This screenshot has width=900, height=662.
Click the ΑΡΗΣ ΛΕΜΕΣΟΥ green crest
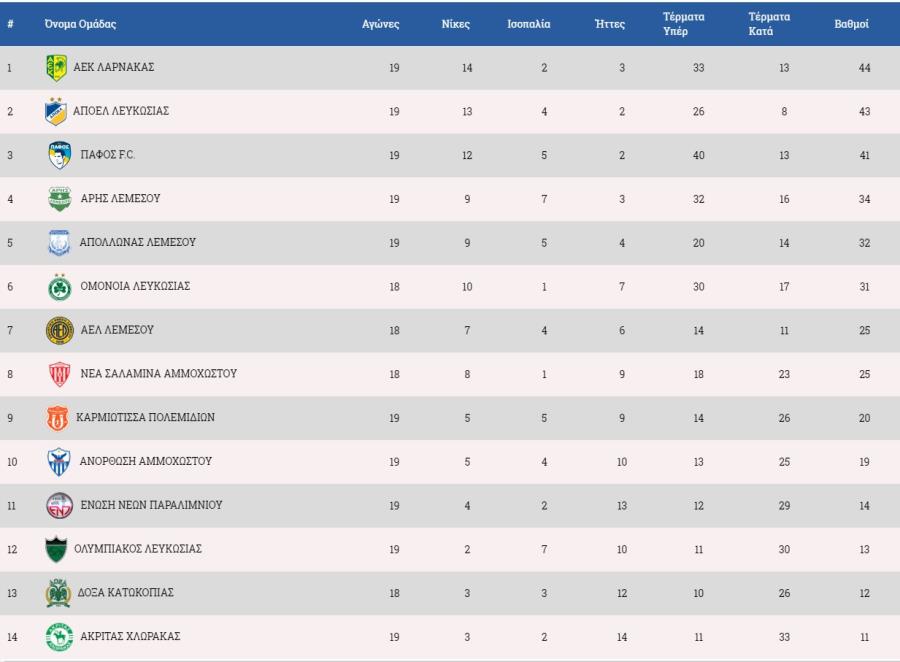pos(60,199)
